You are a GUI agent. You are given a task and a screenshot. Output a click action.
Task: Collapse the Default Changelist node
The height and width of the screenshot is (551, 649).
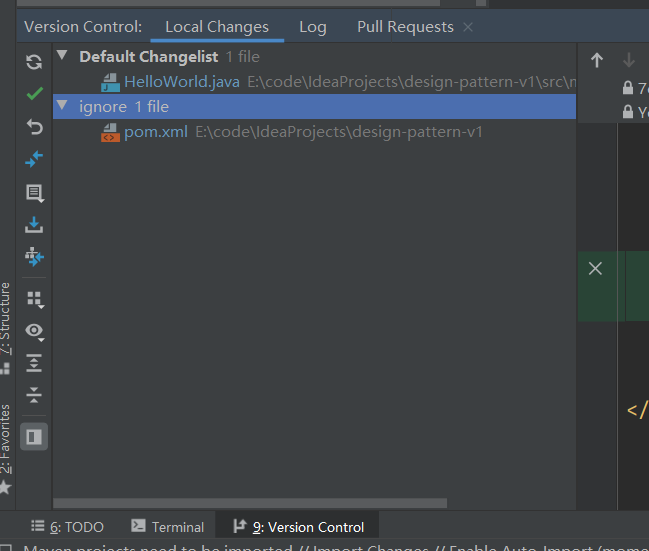(x=62, y=55)
